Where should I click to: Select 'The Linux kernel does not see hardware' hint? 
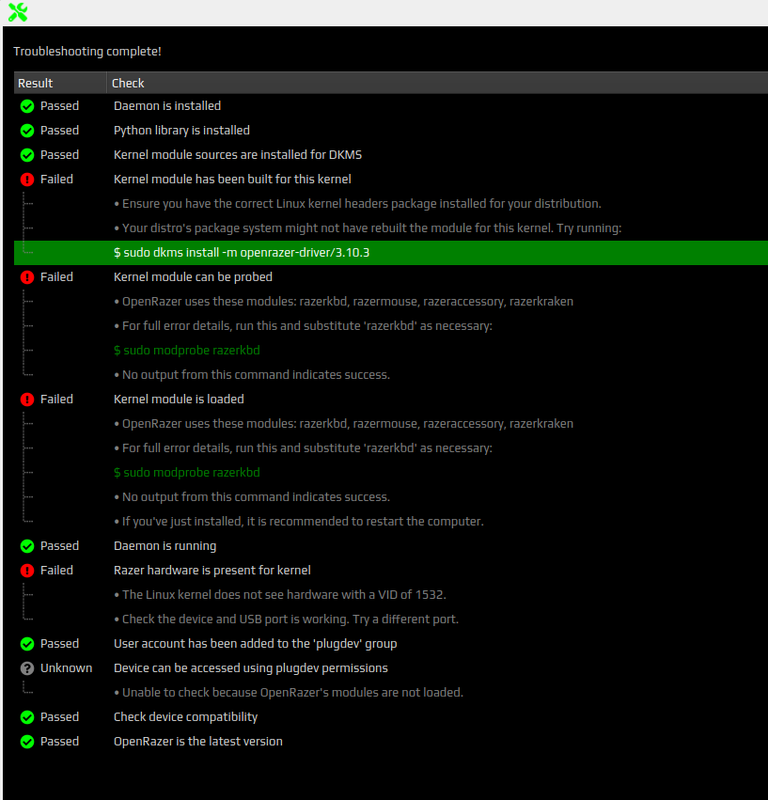click(x=391, y=595)
